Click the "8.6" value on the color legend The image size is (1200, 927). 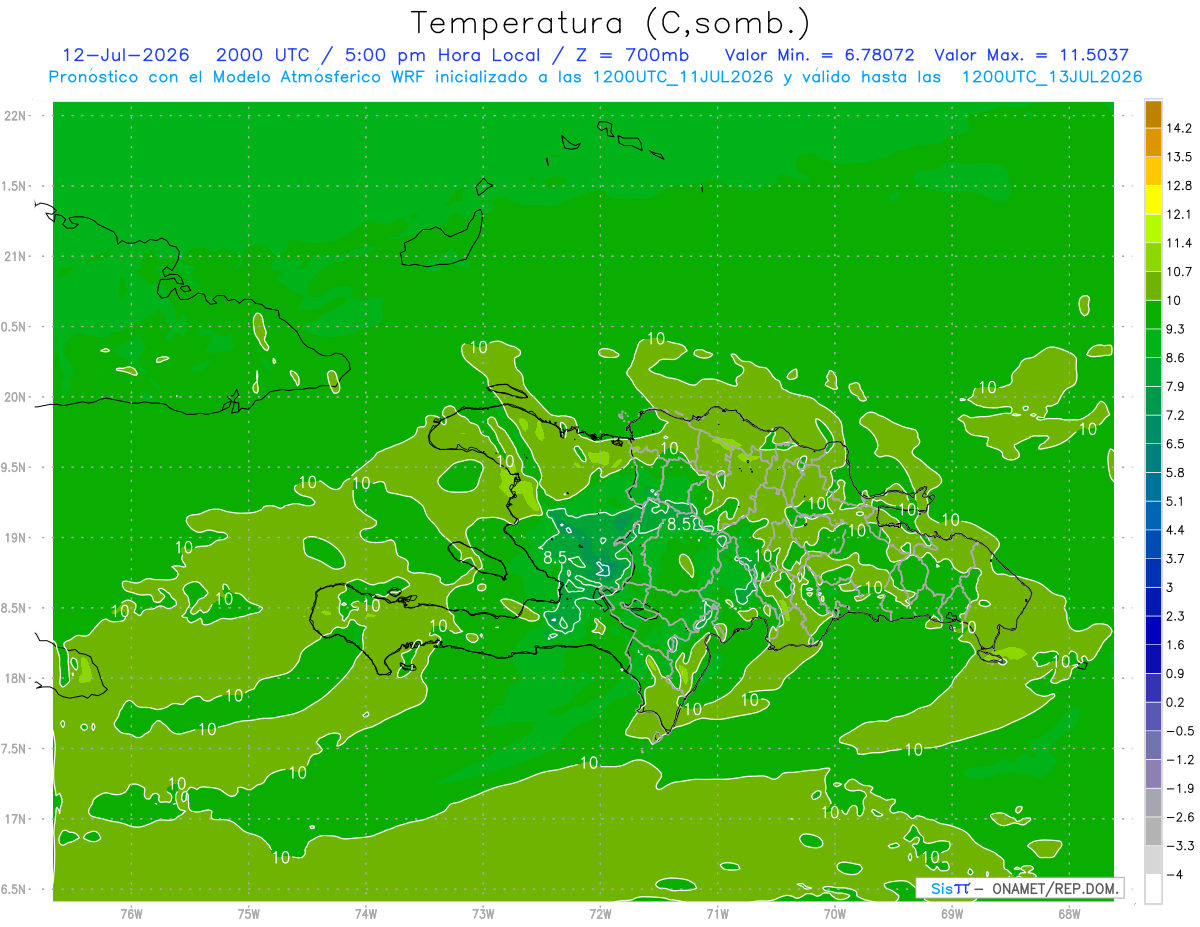coord(1176,358)
